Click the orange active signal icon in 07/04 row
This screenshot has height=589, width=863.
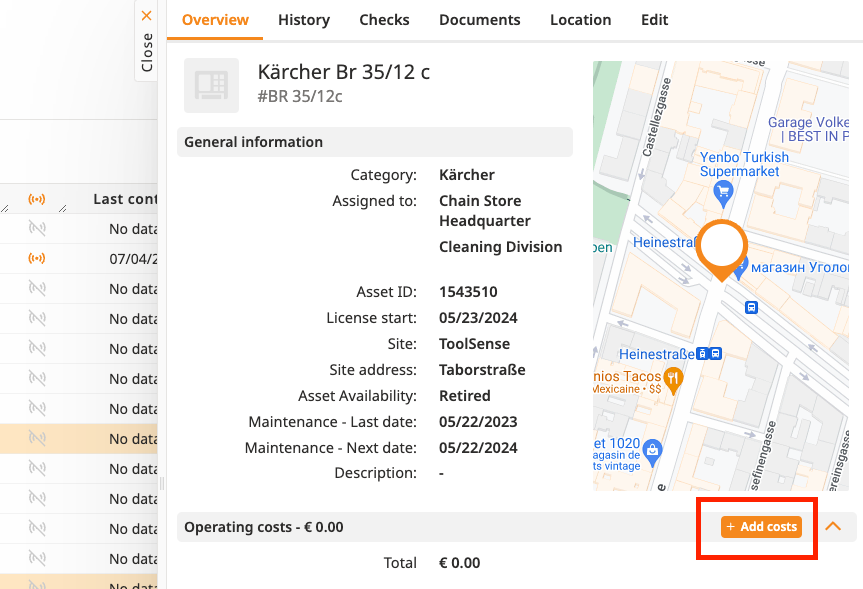(37, 258)
